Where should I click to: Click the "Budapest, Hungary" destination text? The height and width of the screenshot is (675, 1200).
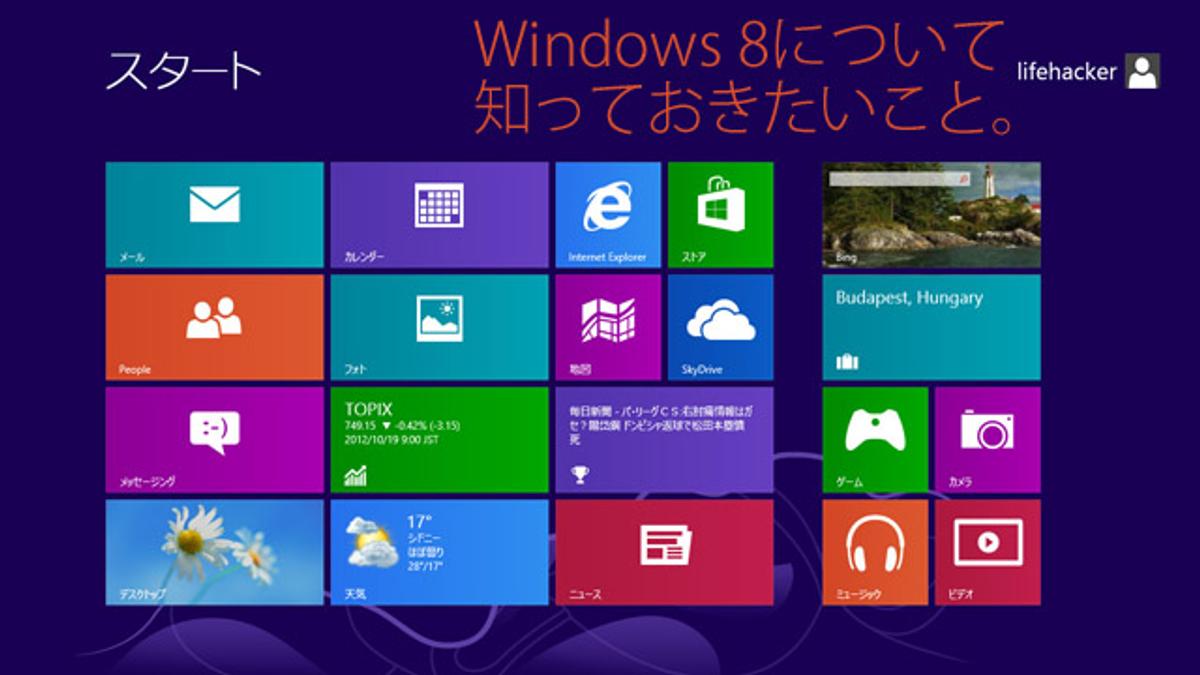click(909, 298)
